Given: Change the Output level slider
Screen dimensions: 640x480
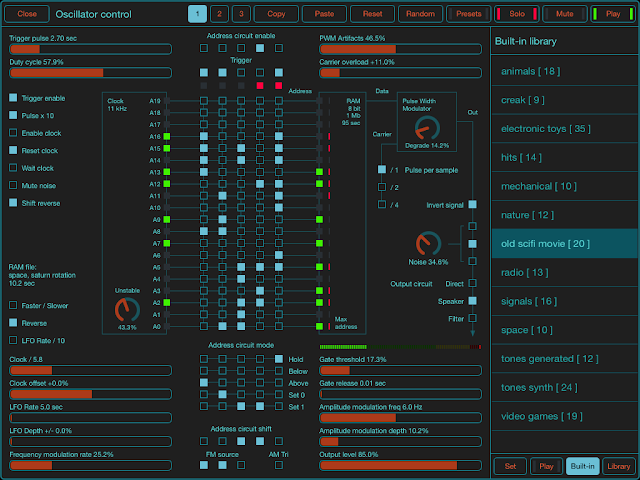Looking at the screenshot, I should pyautogui.click(x=400, y=465).
